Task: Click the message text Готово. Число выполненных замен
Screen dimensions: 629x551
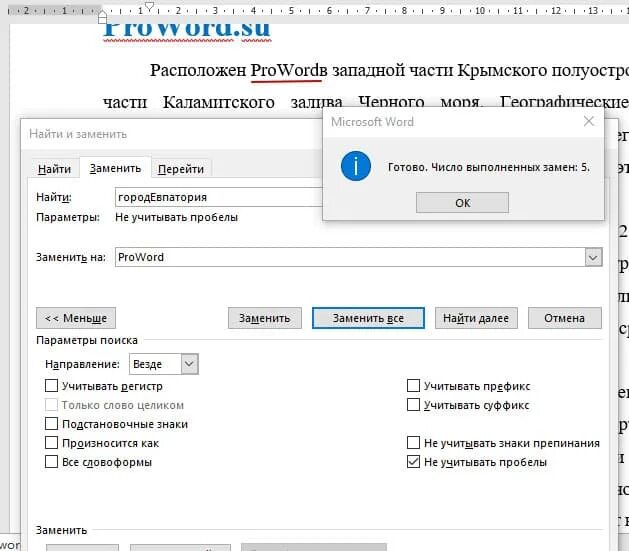Action: [x=489, y=167]
